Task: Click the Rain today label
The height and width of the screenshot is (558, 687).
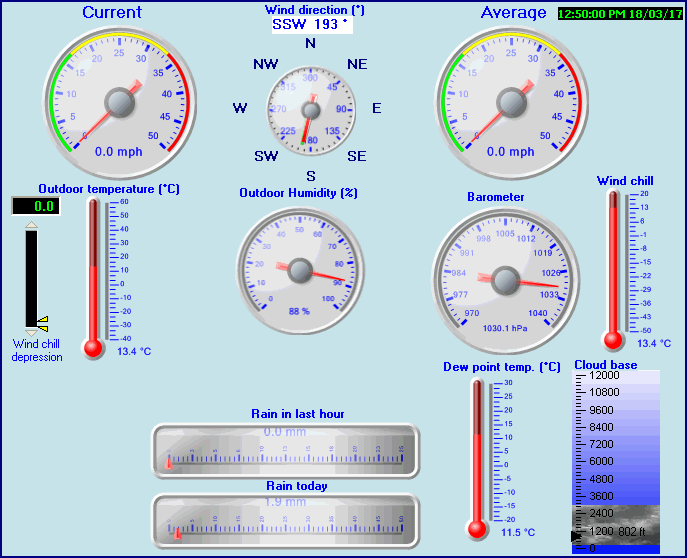Action: coord(297,486)
